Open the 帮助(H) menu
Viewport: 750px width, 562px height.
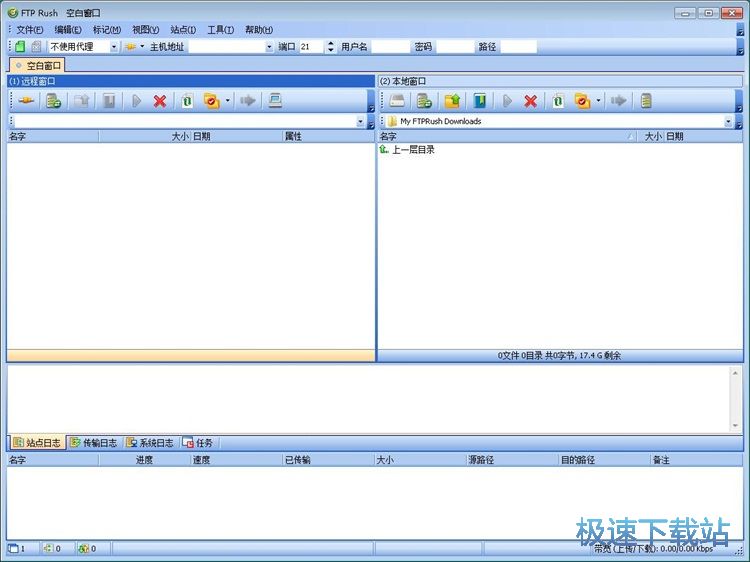tap(259, 30)
